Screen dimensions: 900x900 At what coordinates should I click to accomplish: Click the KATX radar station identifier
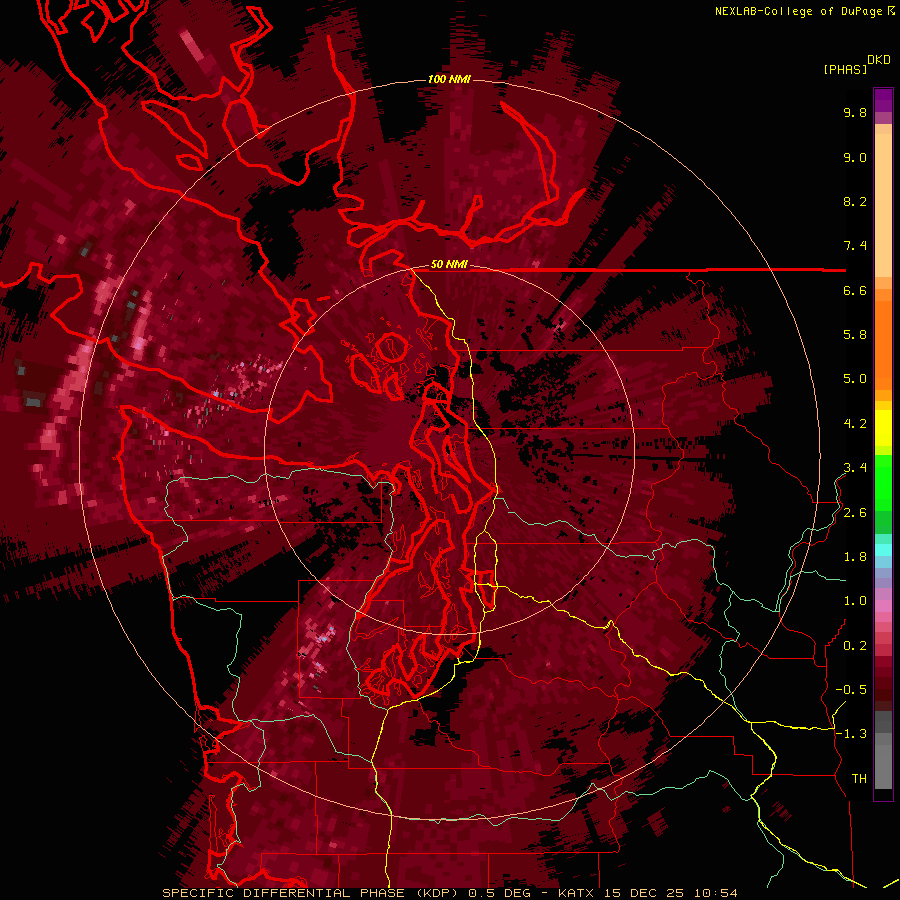[x=577, y=893]
